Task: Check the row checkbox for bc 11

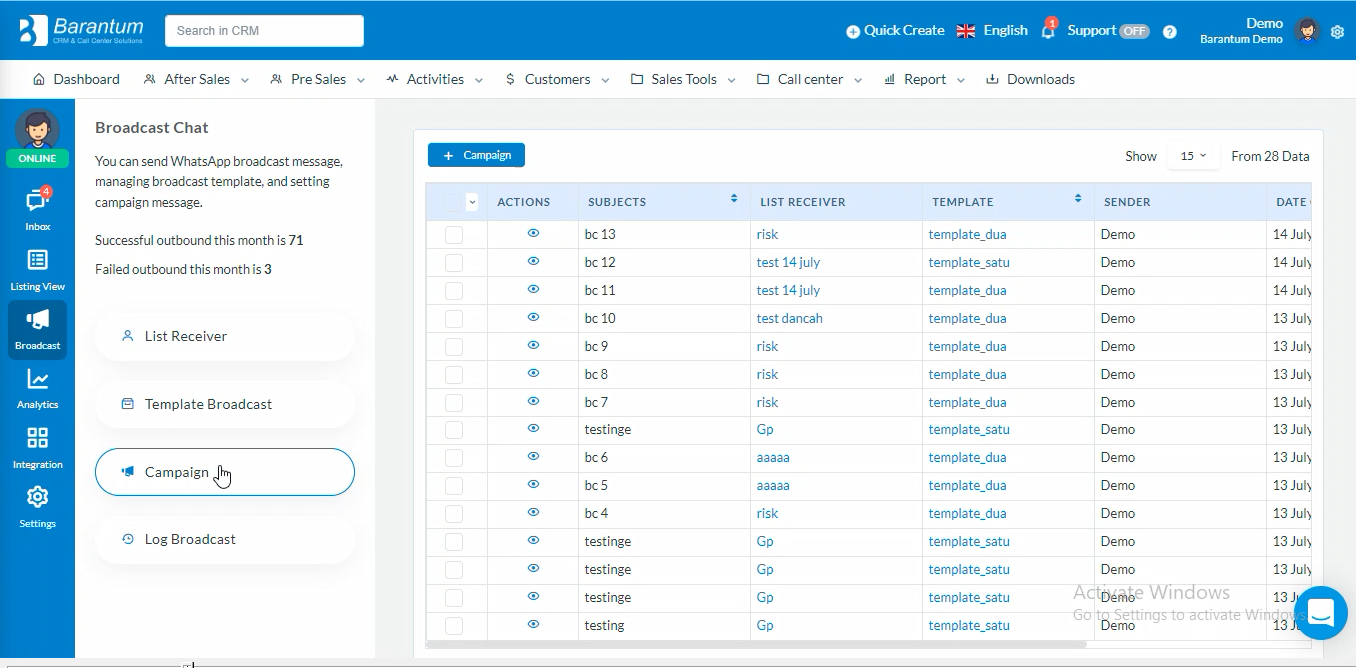Action: coord(454,290)
